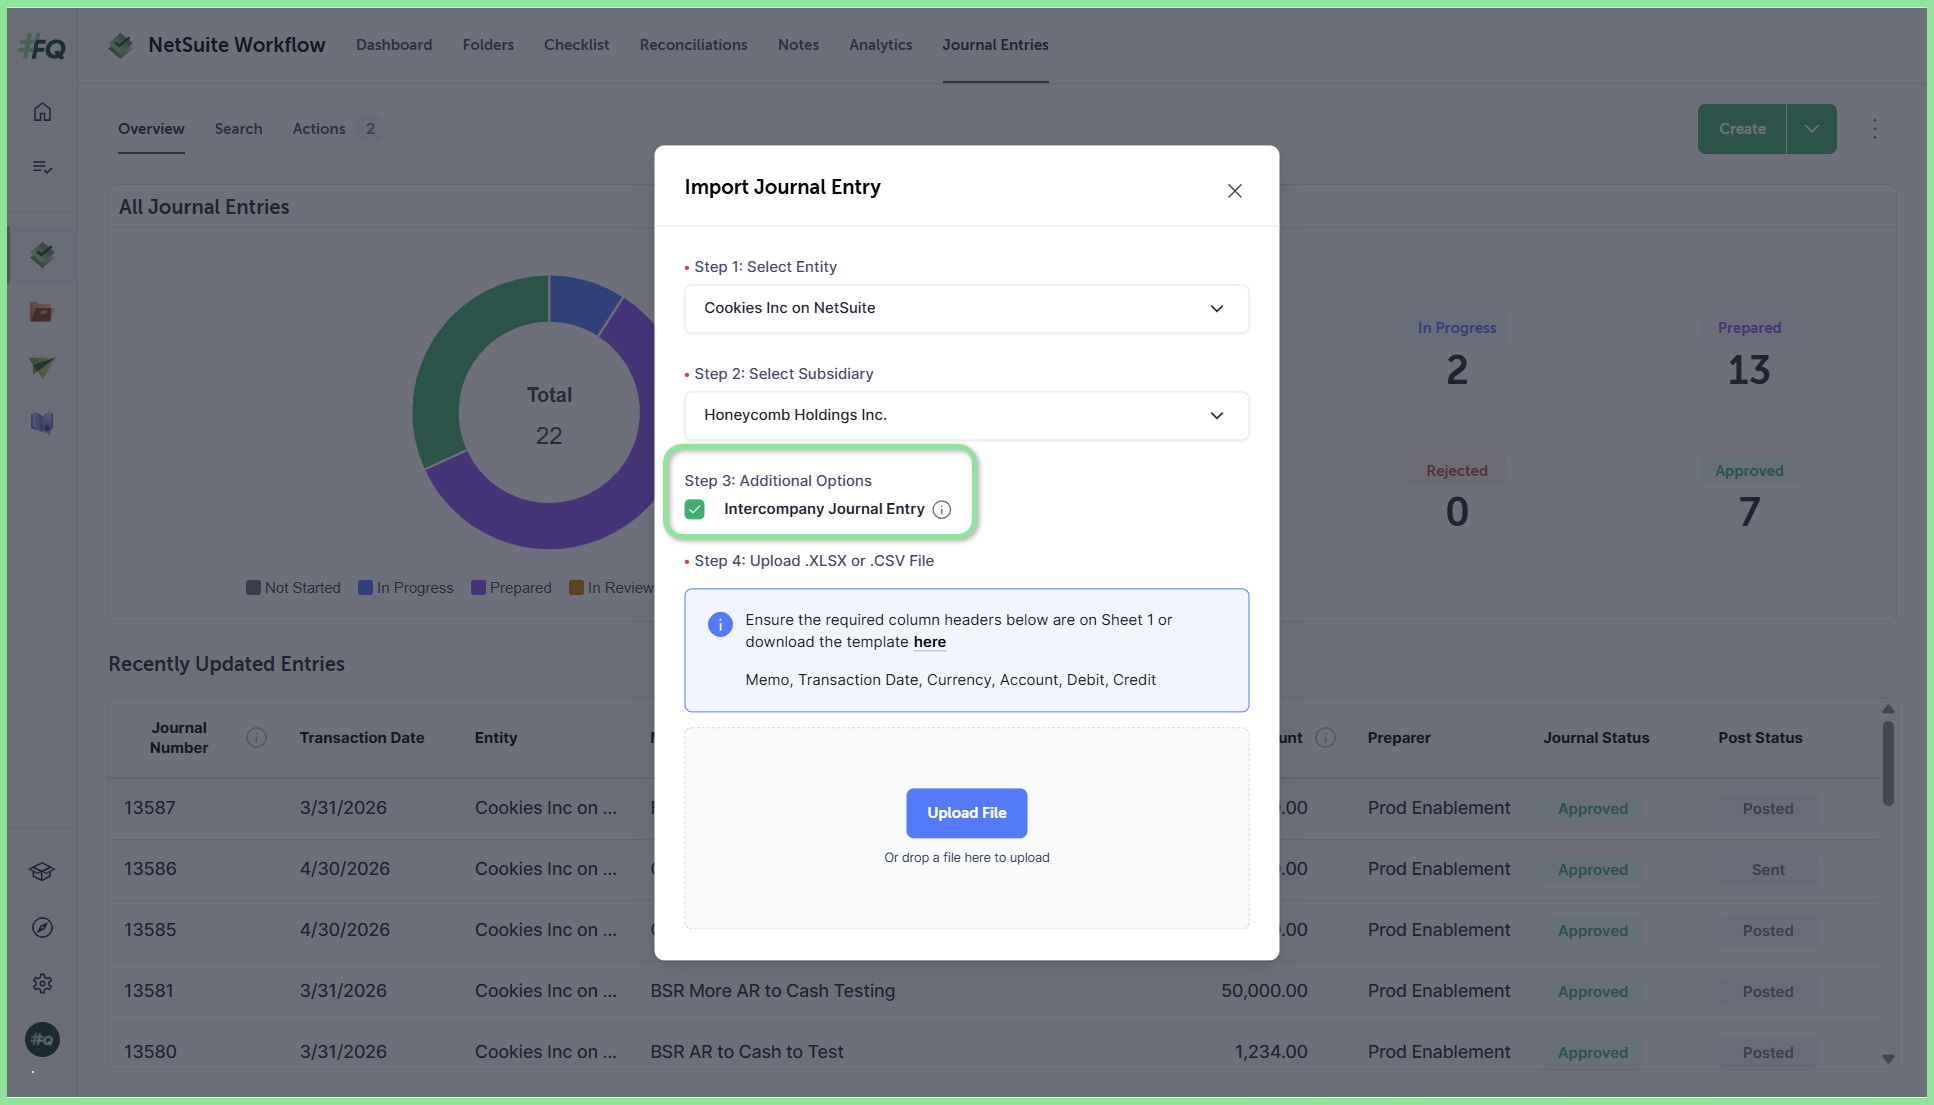Open the Home icon in sidebar
The image size is (1934, 1105).
[x=42, y=112]
